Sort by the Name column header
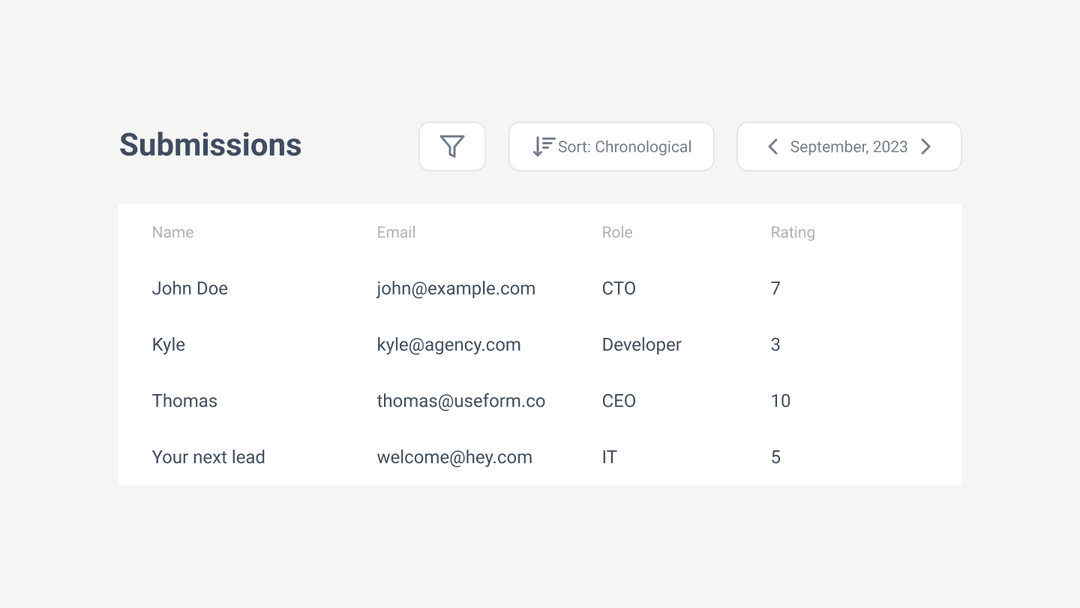The width and height of the screenshot is (1080, 608). (173, 233)
